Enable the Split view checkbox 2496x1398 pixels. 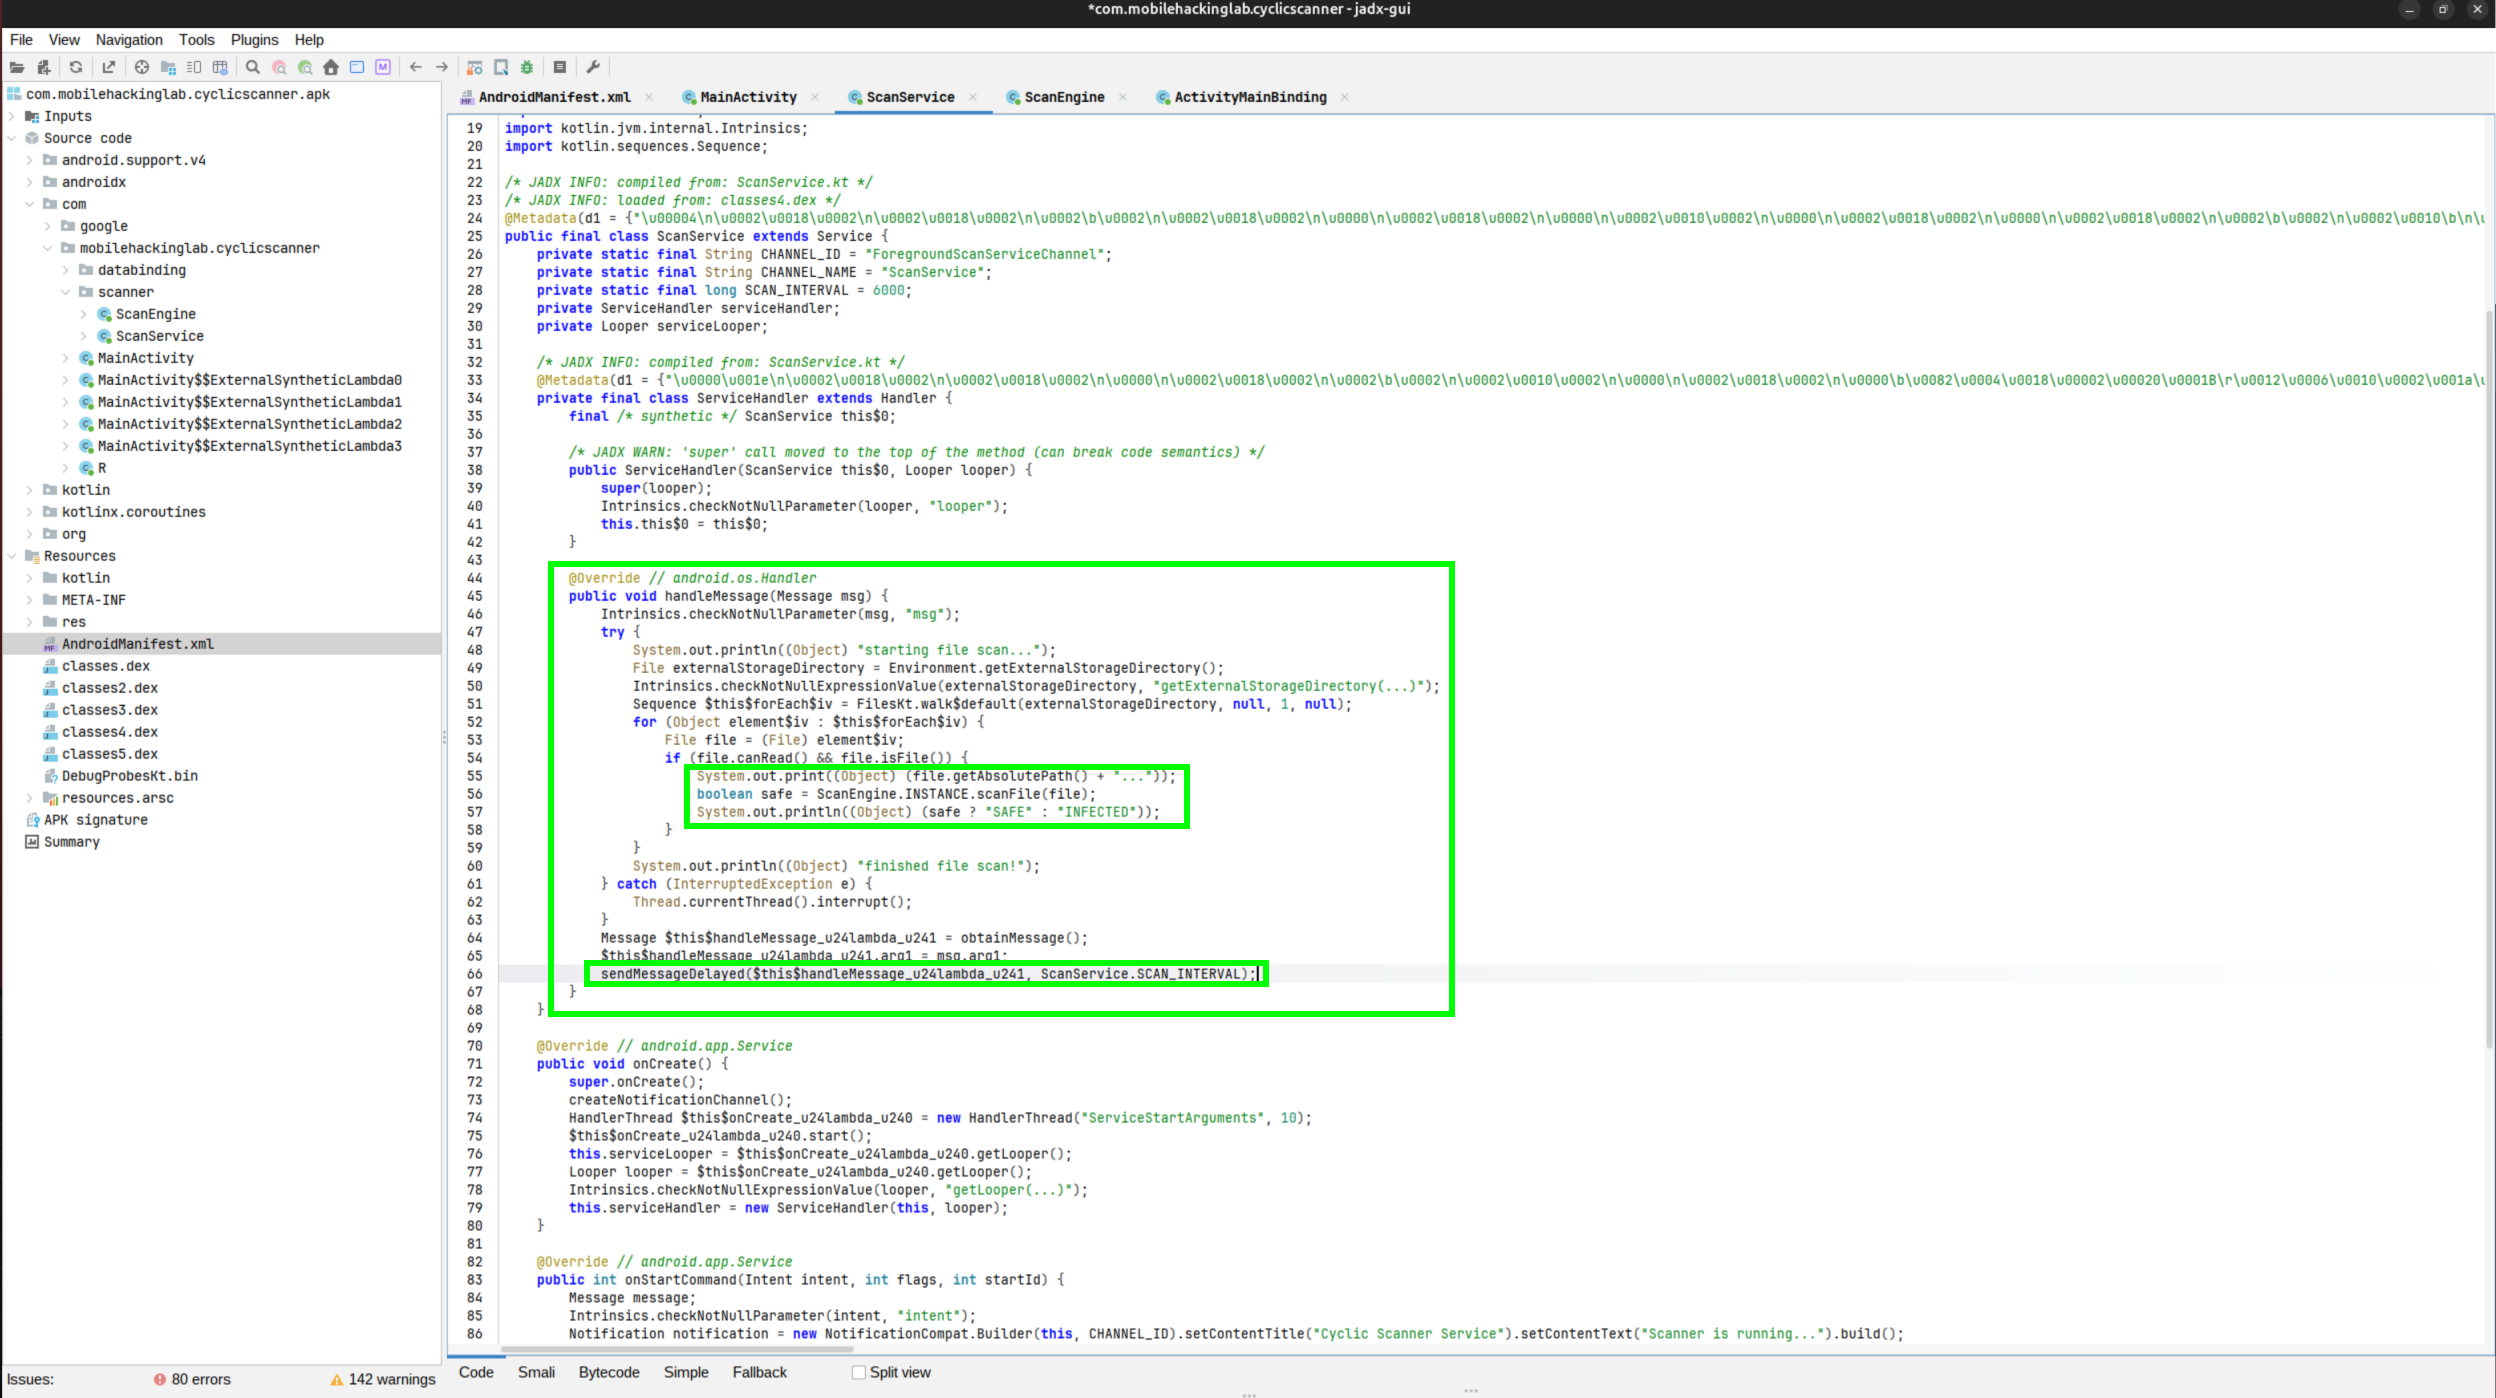(858, 1372)
